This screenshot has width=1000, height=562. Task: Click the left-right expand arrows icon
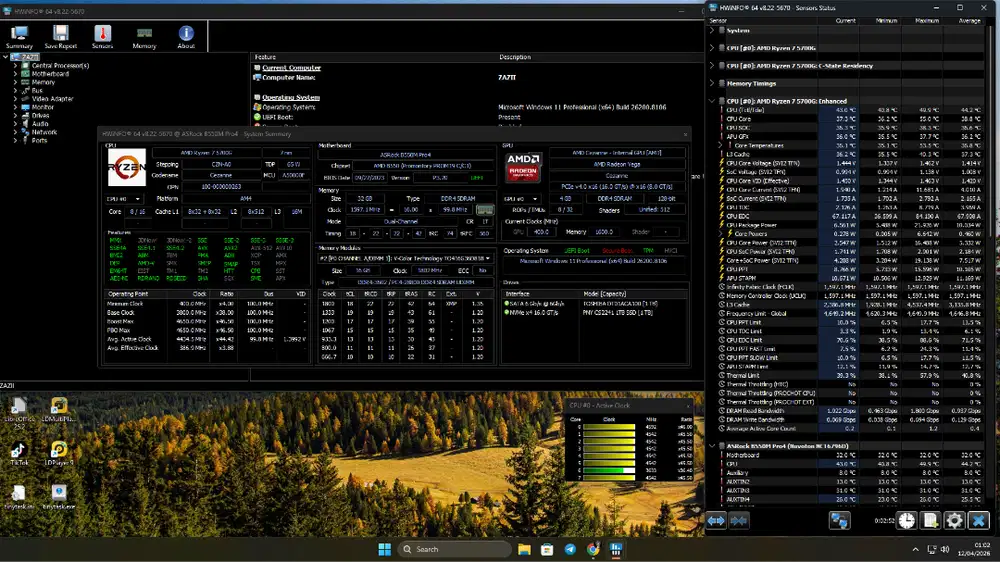point(716,521)
